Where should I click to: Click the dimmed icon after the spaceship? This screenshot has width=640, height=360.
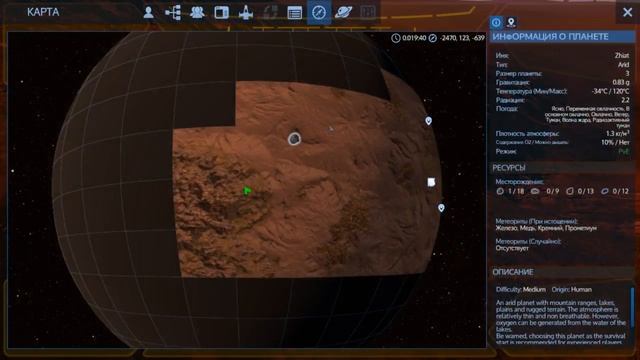(270, 12)
